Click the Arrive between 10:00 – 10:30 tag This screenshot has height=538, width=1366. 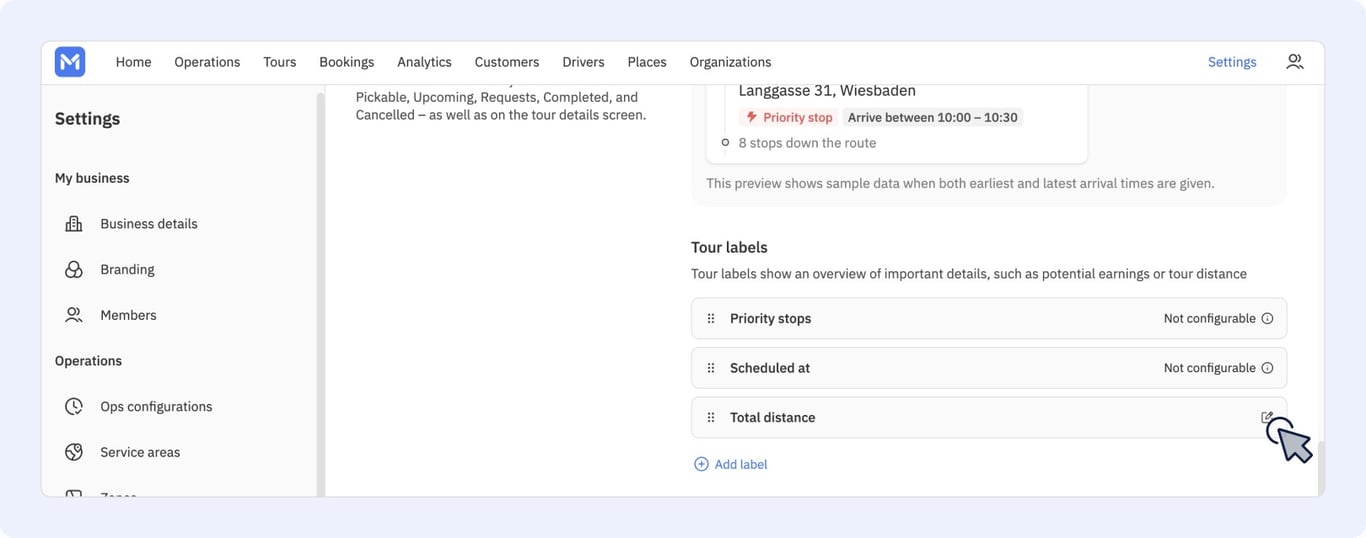click(x=933, y=117)
